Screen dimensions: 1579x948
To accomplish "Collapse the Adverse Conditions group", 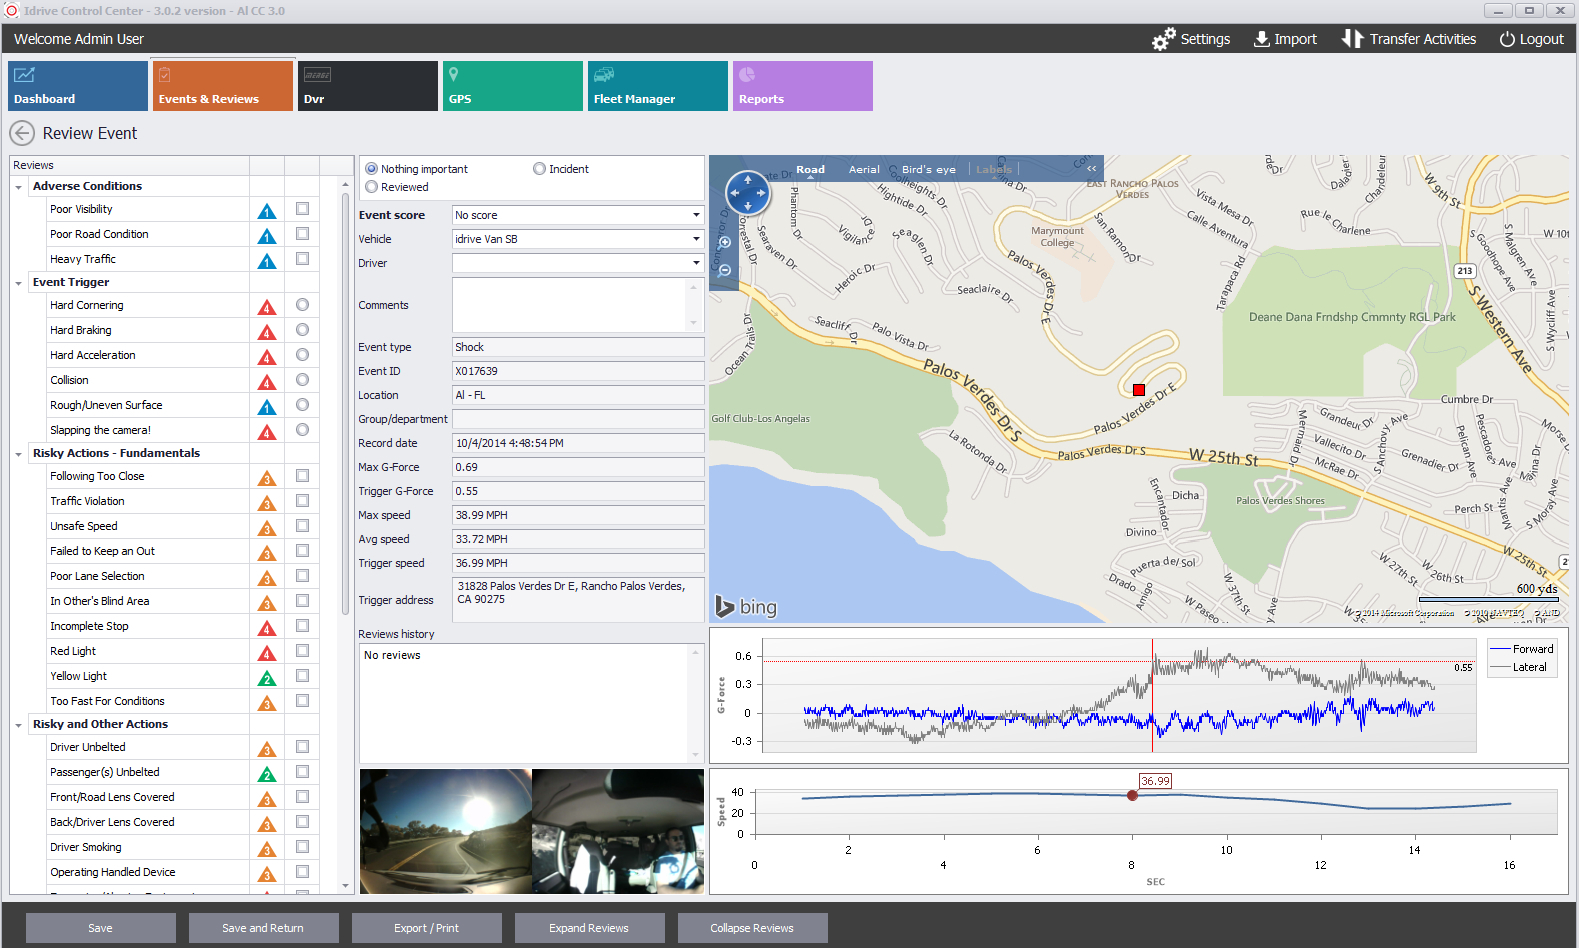I will pyautogui.click(x=19, y=187).
